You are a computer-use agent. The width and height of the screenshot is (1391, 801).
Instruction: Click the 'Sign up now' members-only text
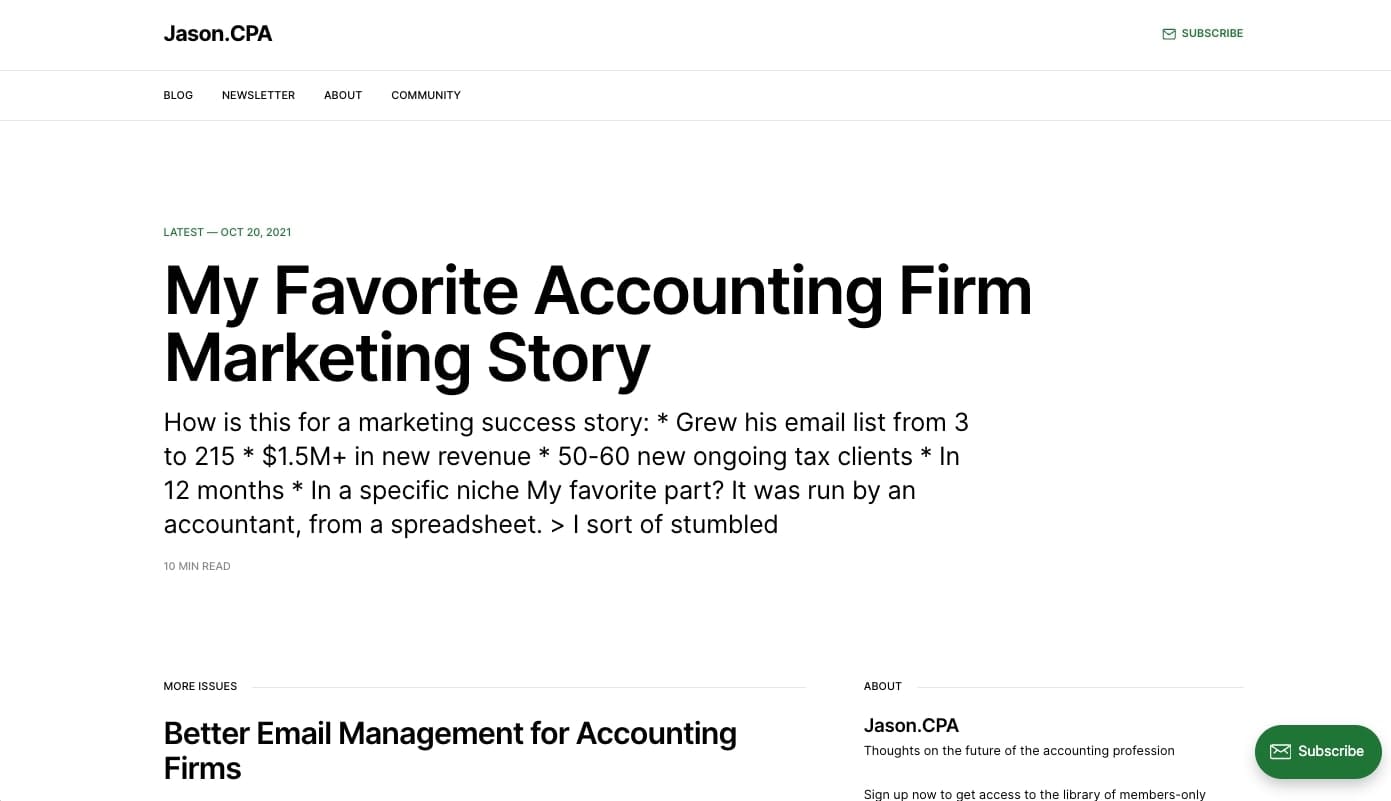click(x=1035, y=794)
